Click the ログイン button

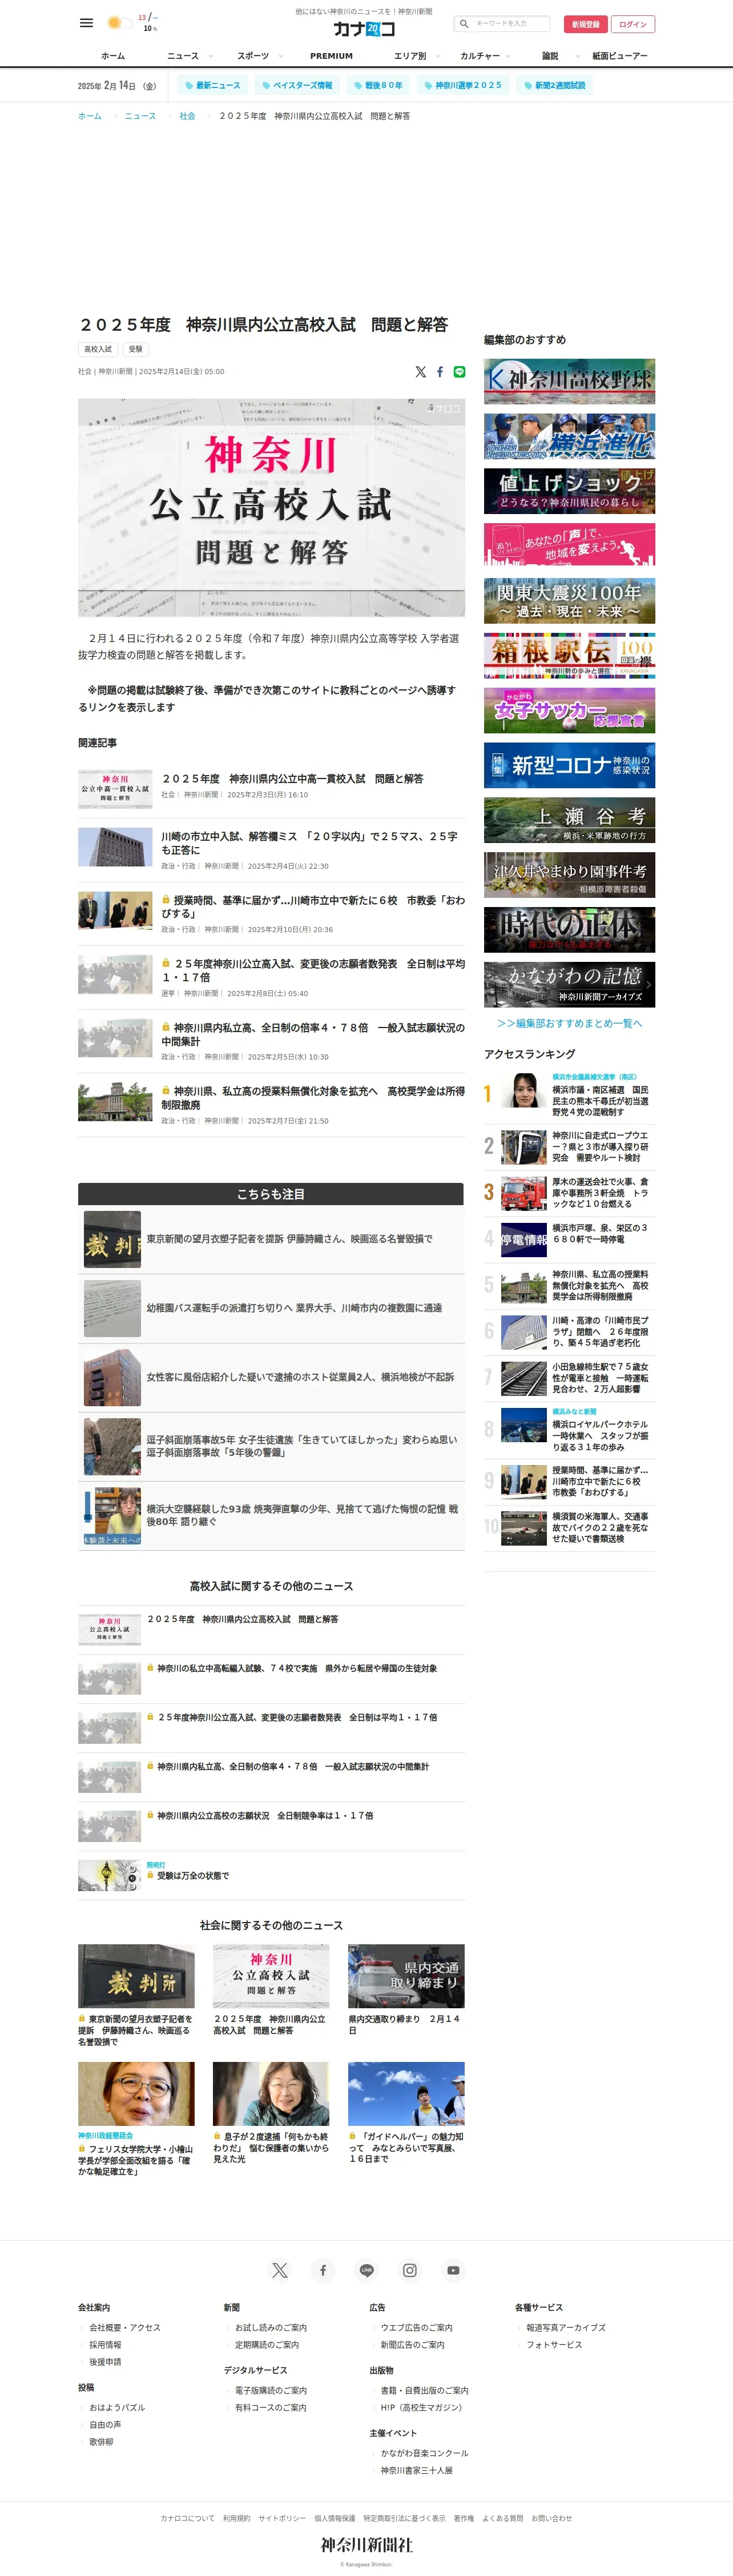click(x=633, y=24)
